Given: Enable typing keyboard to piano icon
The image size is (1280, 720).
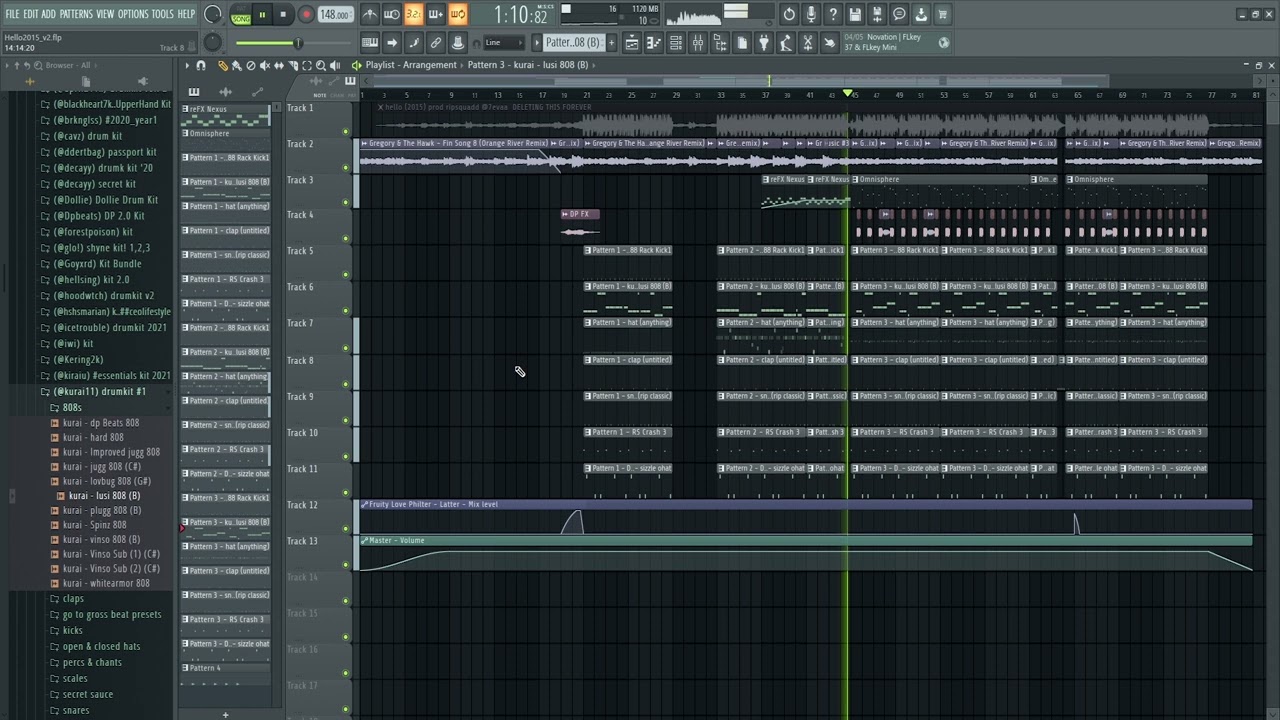Looking at the screenshot, I should point(370,42).
